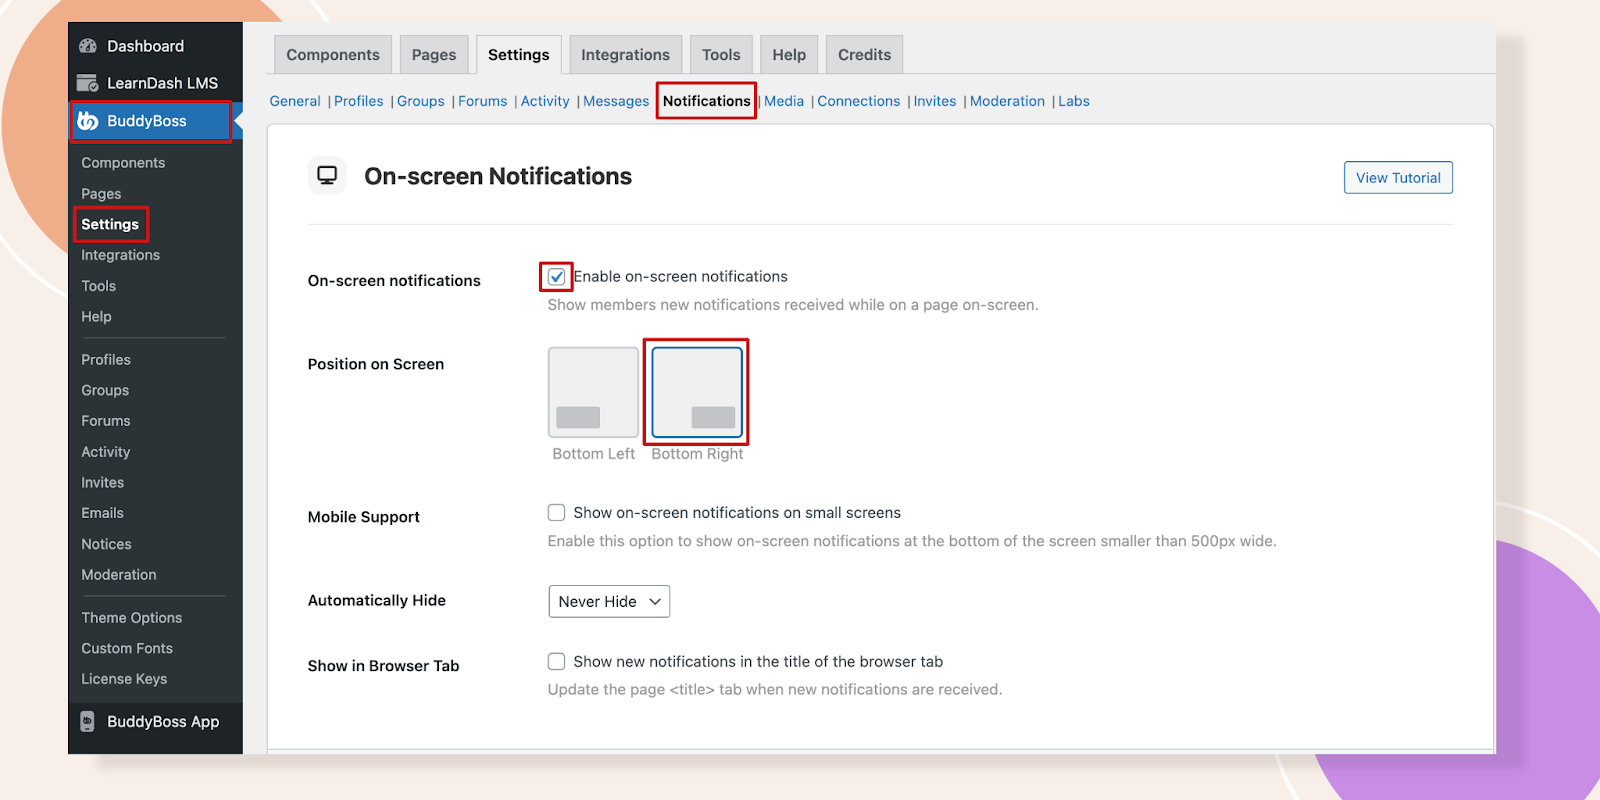Click the Dashboard gauge icon
1600x800 pixels.
click(88, 46)
